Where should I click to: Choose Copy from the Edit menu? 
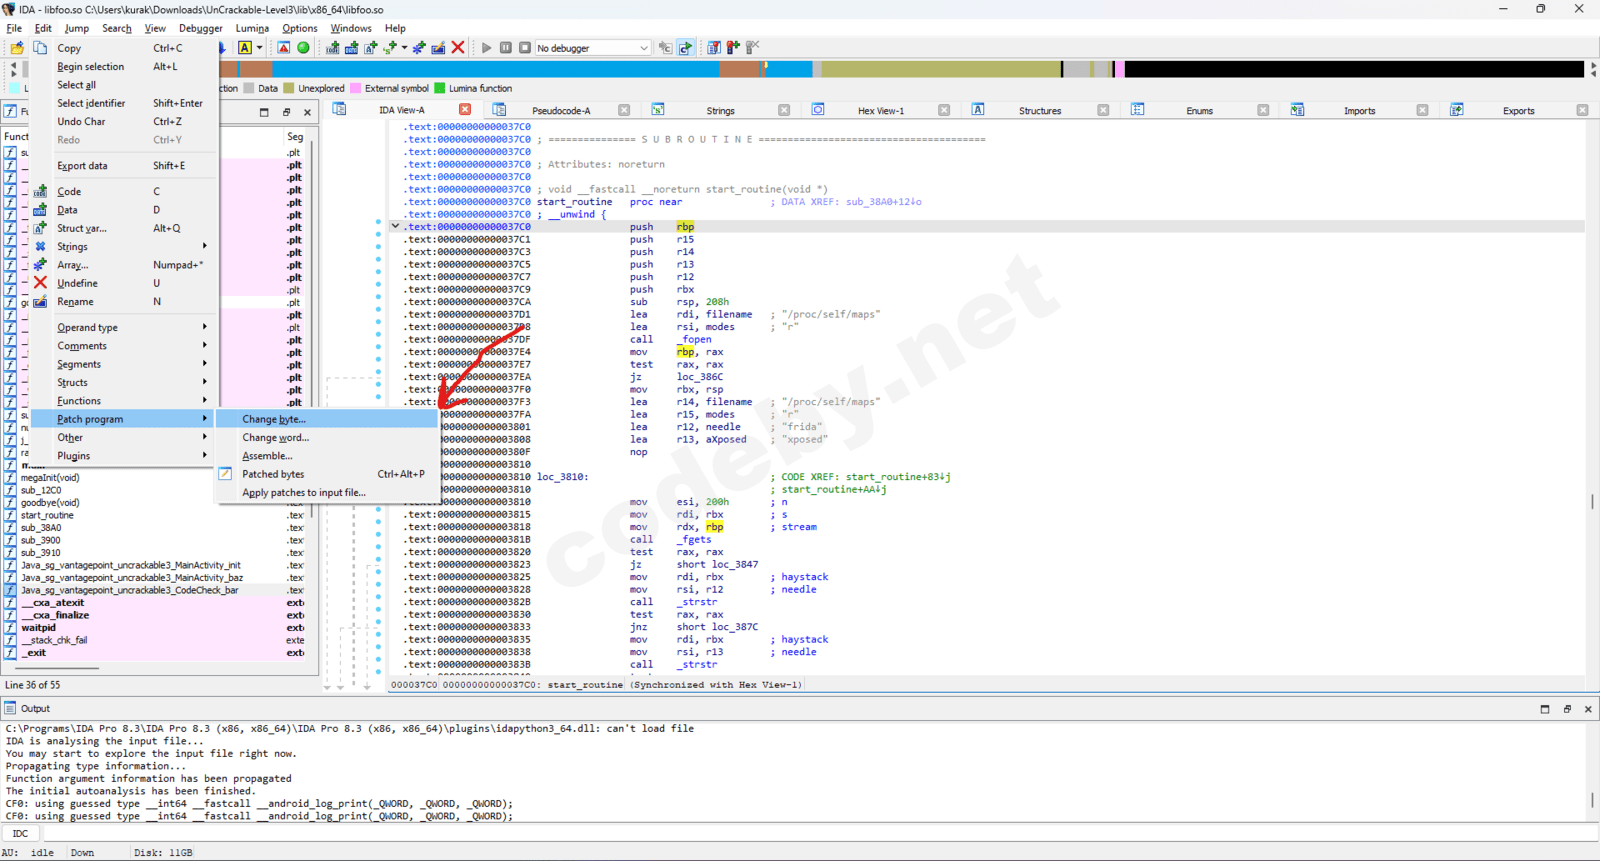pos(124,48)
